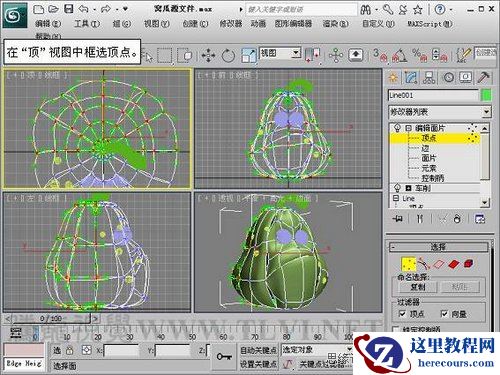Screen dimensions: 500x375
Task: Open the Modify command panel tab
Action: click(x=411, y=77)
